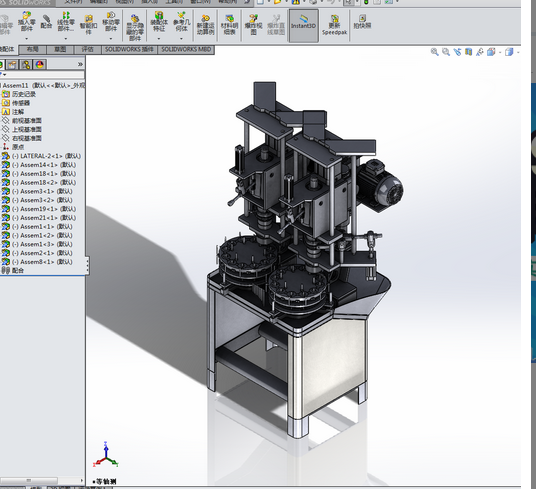Click the feature tree horizontal scrollbar
The height and width of the screenshot is (489, 536).
[28, 480]
